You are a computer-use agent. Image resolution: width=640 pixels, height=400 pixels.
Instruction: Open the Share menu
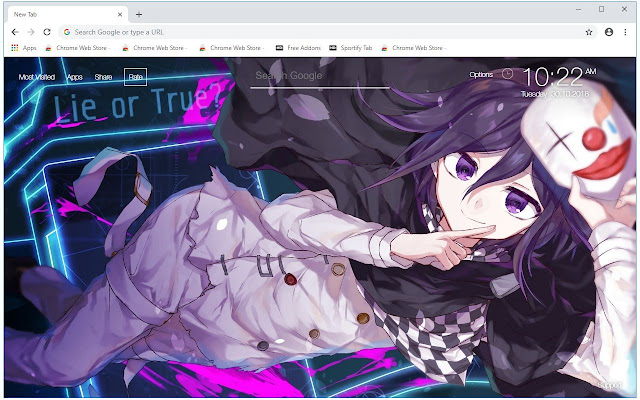click(x=103, y=77)
